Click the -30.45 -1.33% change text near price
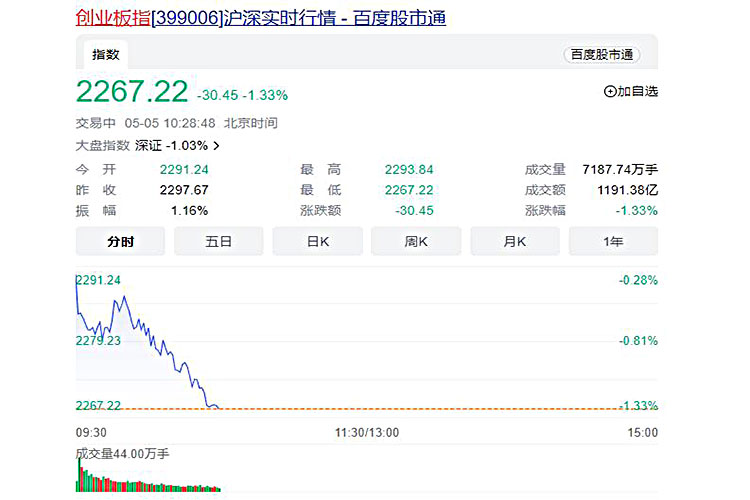750x500 pixels. tap(243, 95)
